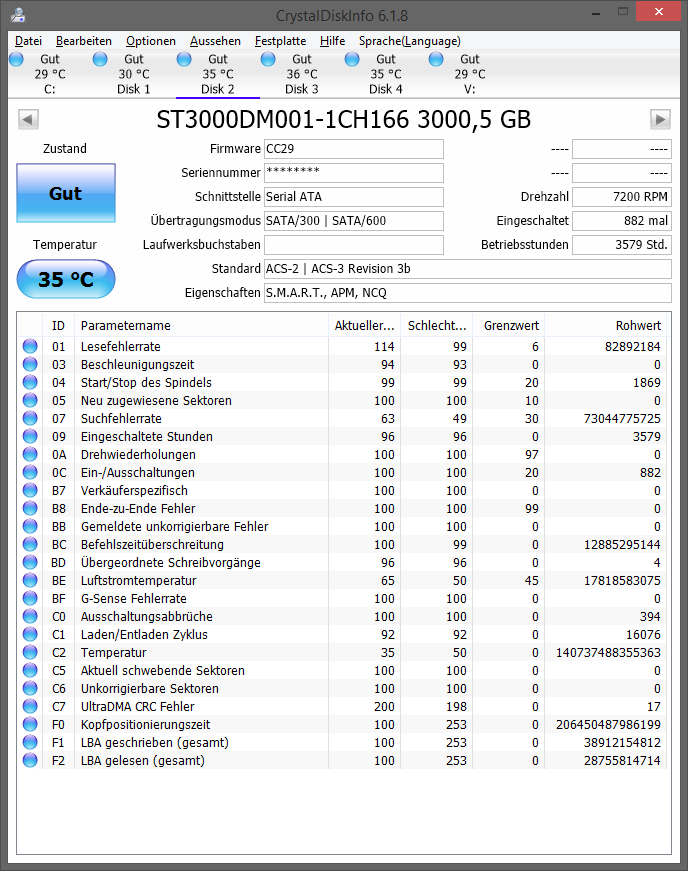Click the Betriebsstunden value 3579 Std.

622,244
